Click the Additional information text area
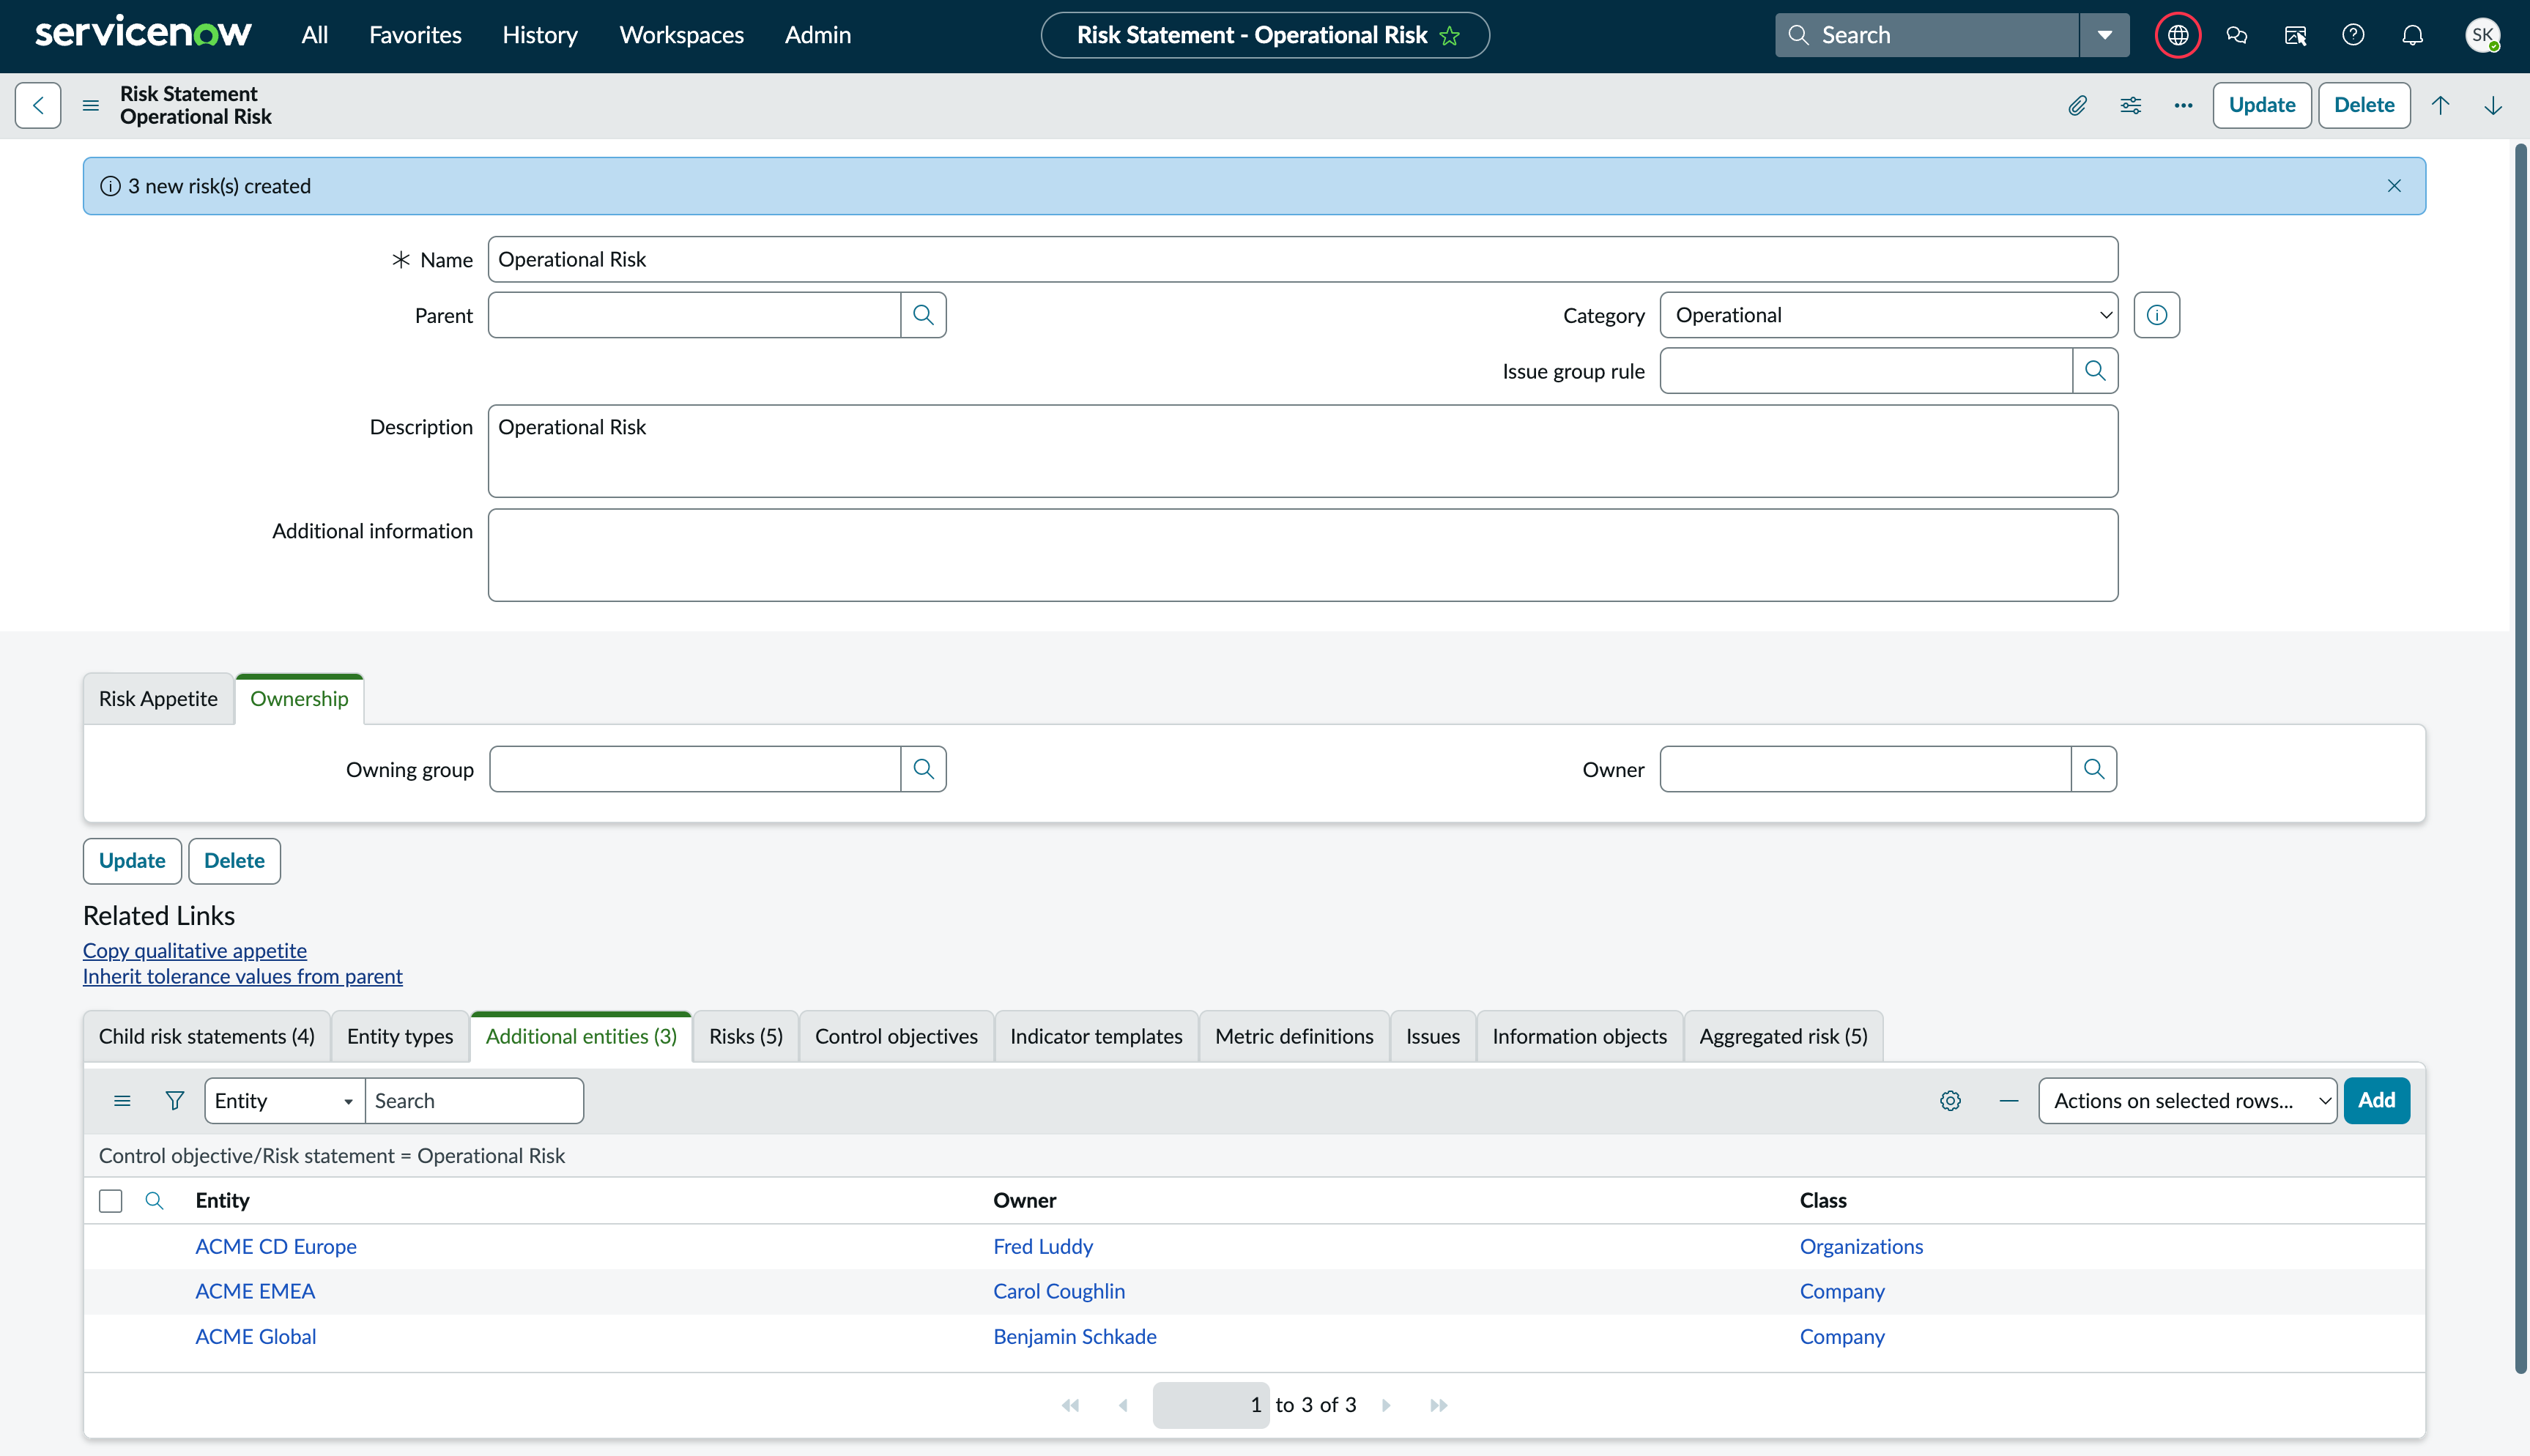The image size is (2530, 1456). point(1303,555)
